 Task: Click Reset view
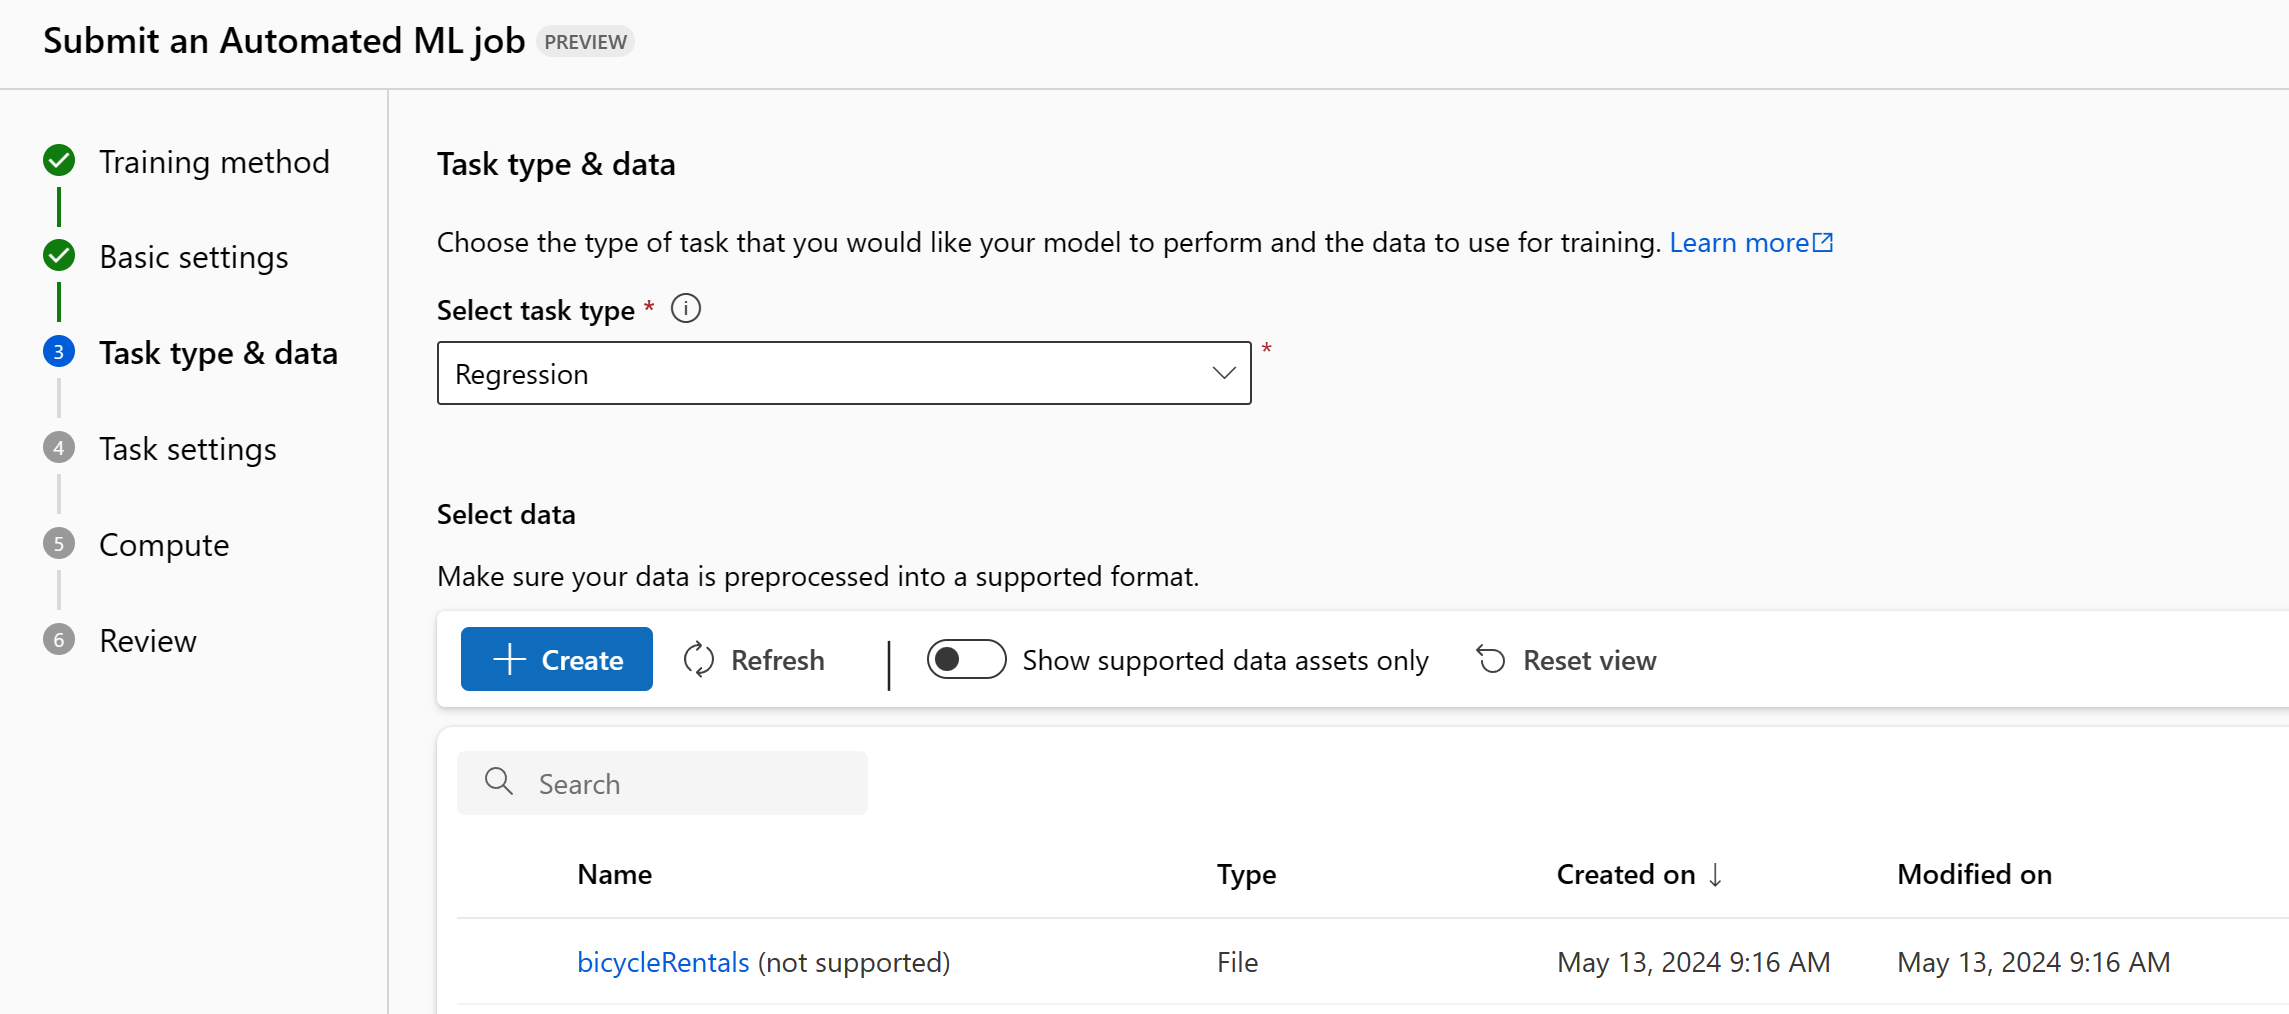1567,660
